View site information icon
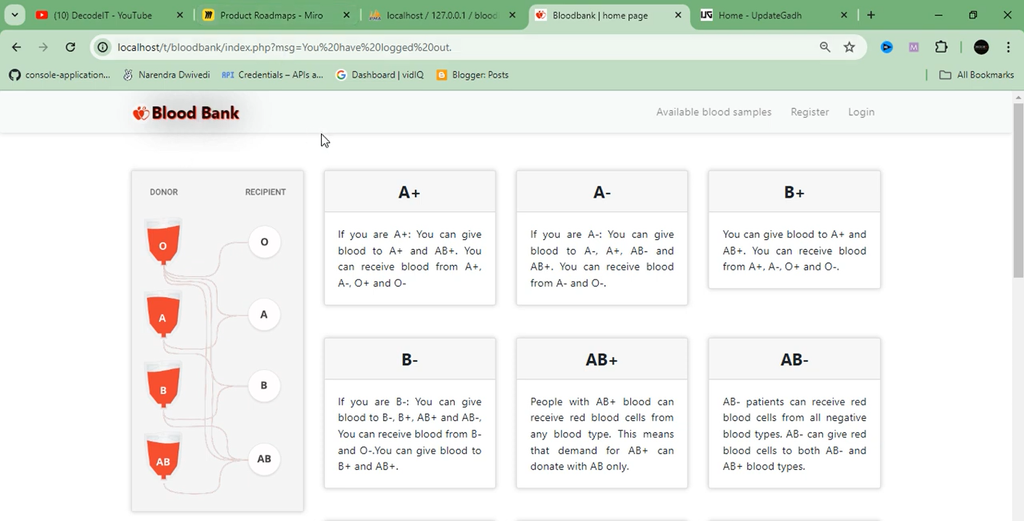Screen dimensions: 1024x521 (103, 47)
